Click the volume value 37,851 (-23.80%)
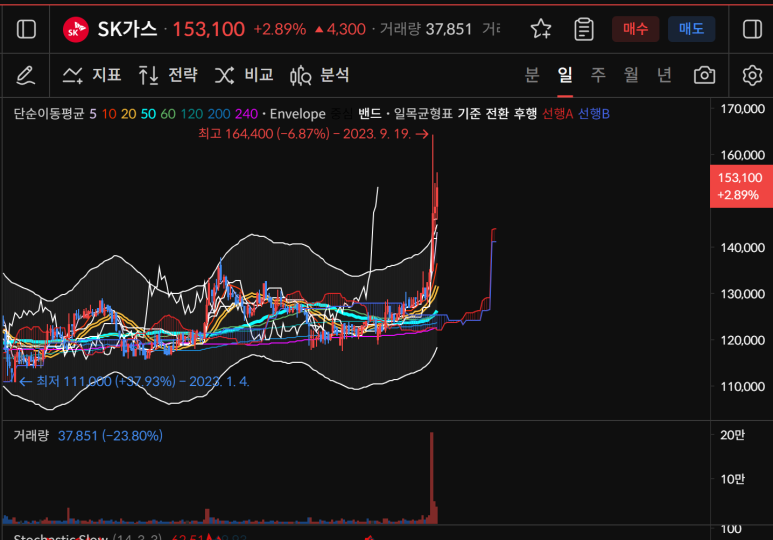The width and height of the screenshot is (773, 540). click(110, 435)
